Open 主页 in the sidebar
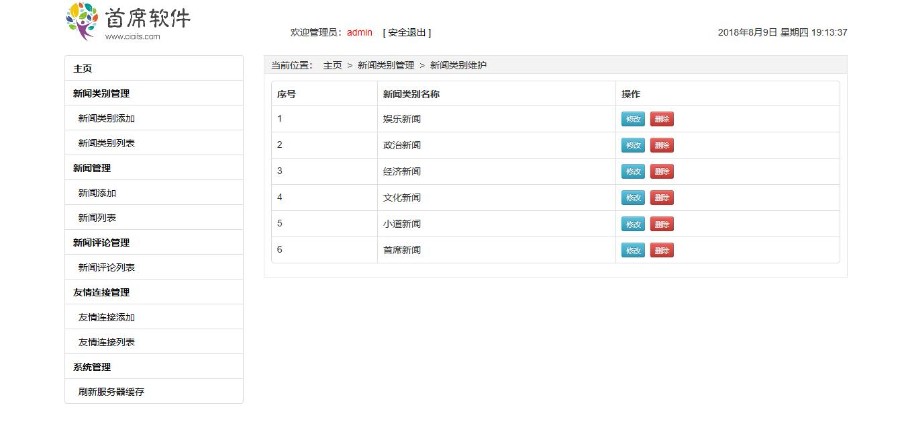 click(154, 68)
